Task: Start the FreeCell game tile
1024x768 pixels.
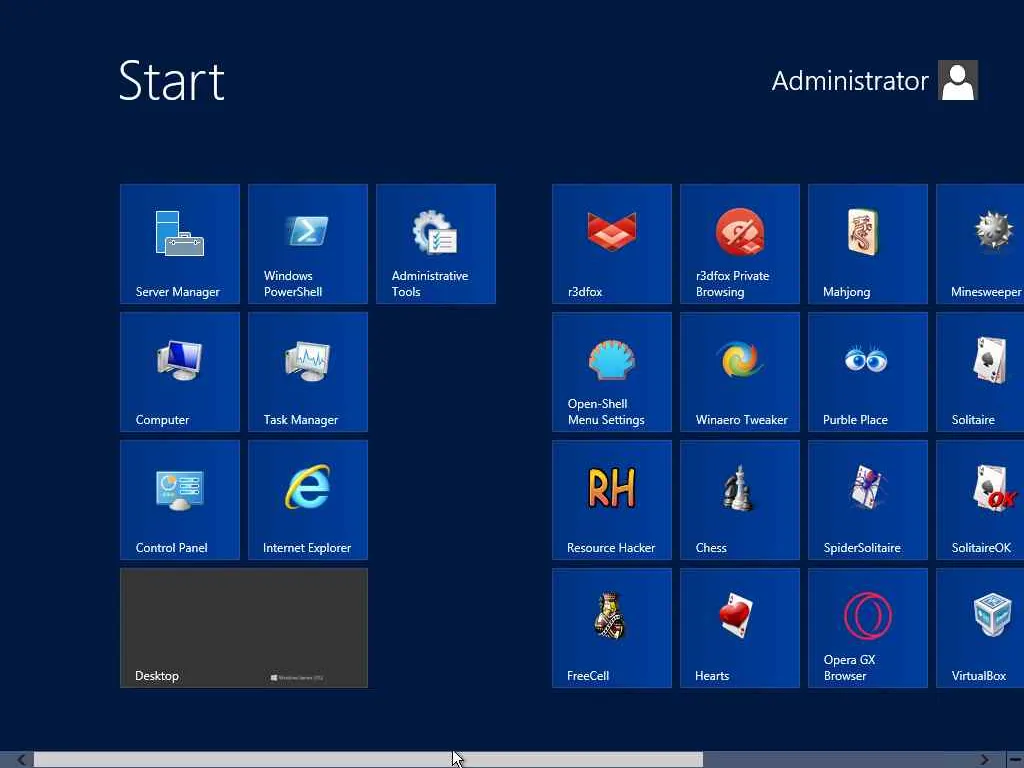Action: coord(611,628)
